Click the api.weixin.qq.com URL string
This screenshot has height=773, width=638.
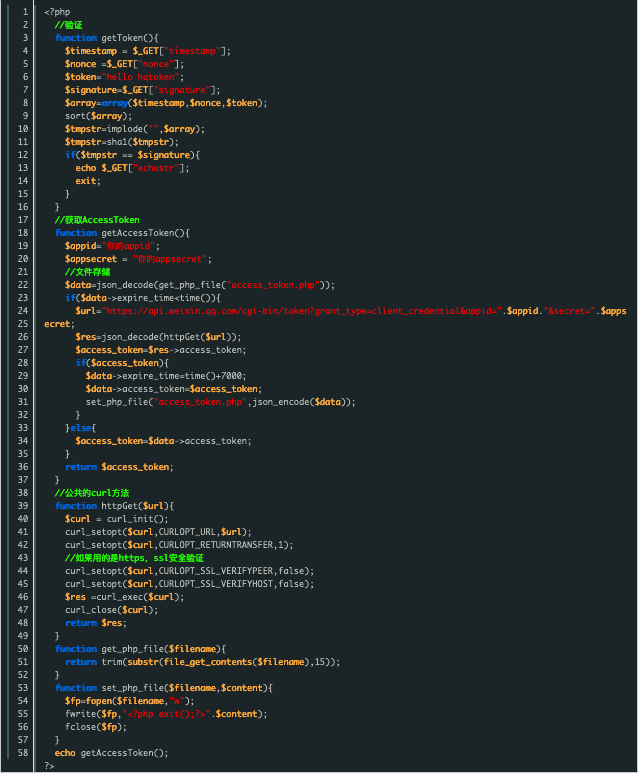(x=301, y=311)
